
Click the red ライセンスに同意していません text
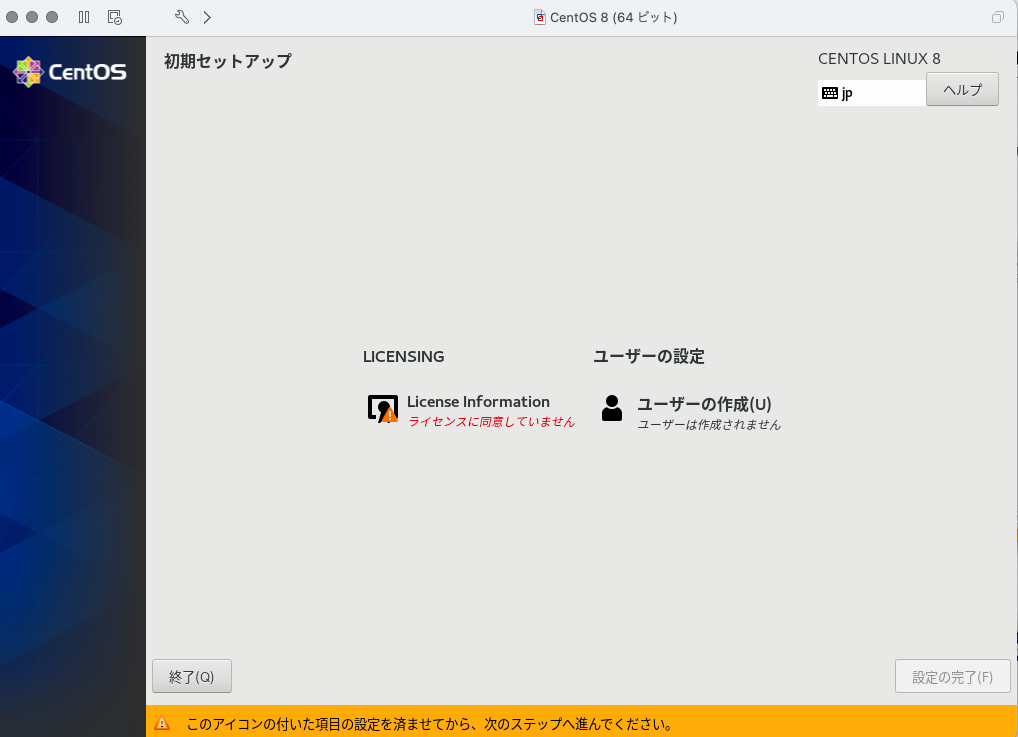(x=489, y=422)
